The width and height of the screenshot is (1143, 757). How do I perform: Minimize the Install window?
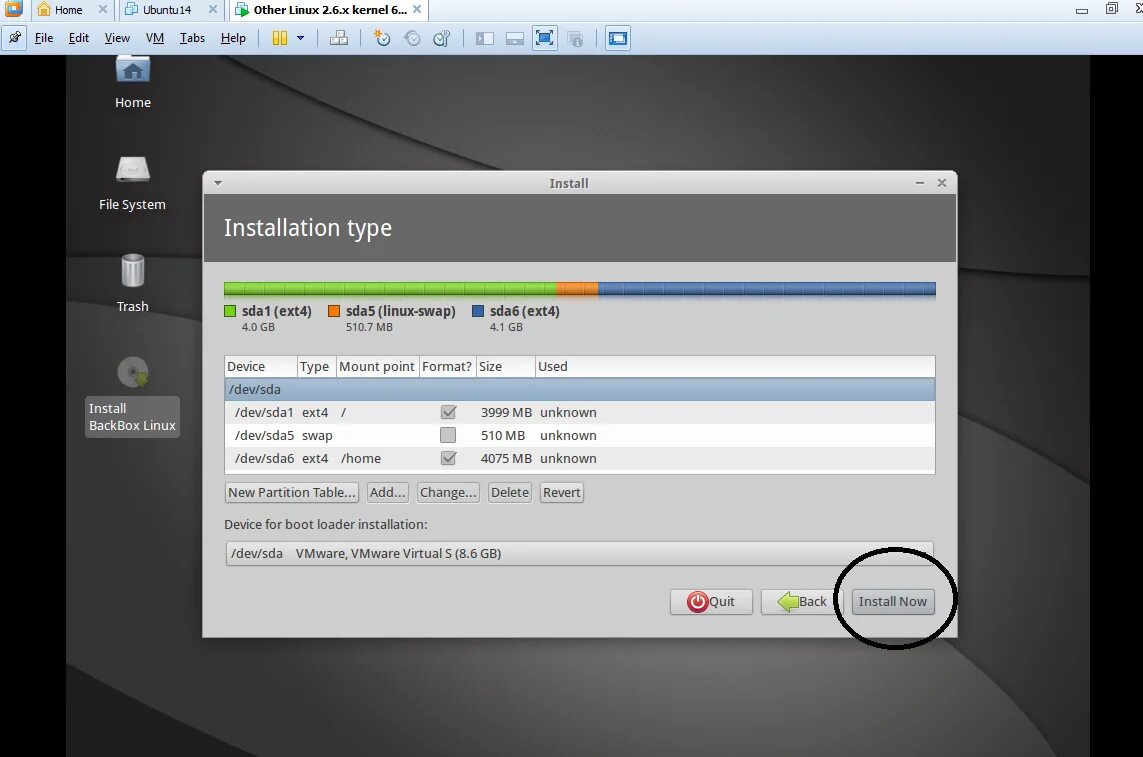click(920, 183)
